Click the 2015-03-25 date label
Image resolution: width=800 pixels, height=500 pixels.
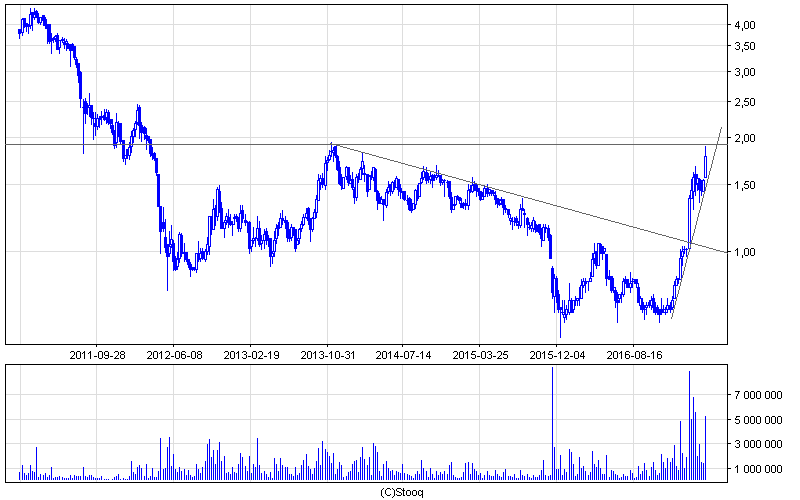(x=480, y=355)
